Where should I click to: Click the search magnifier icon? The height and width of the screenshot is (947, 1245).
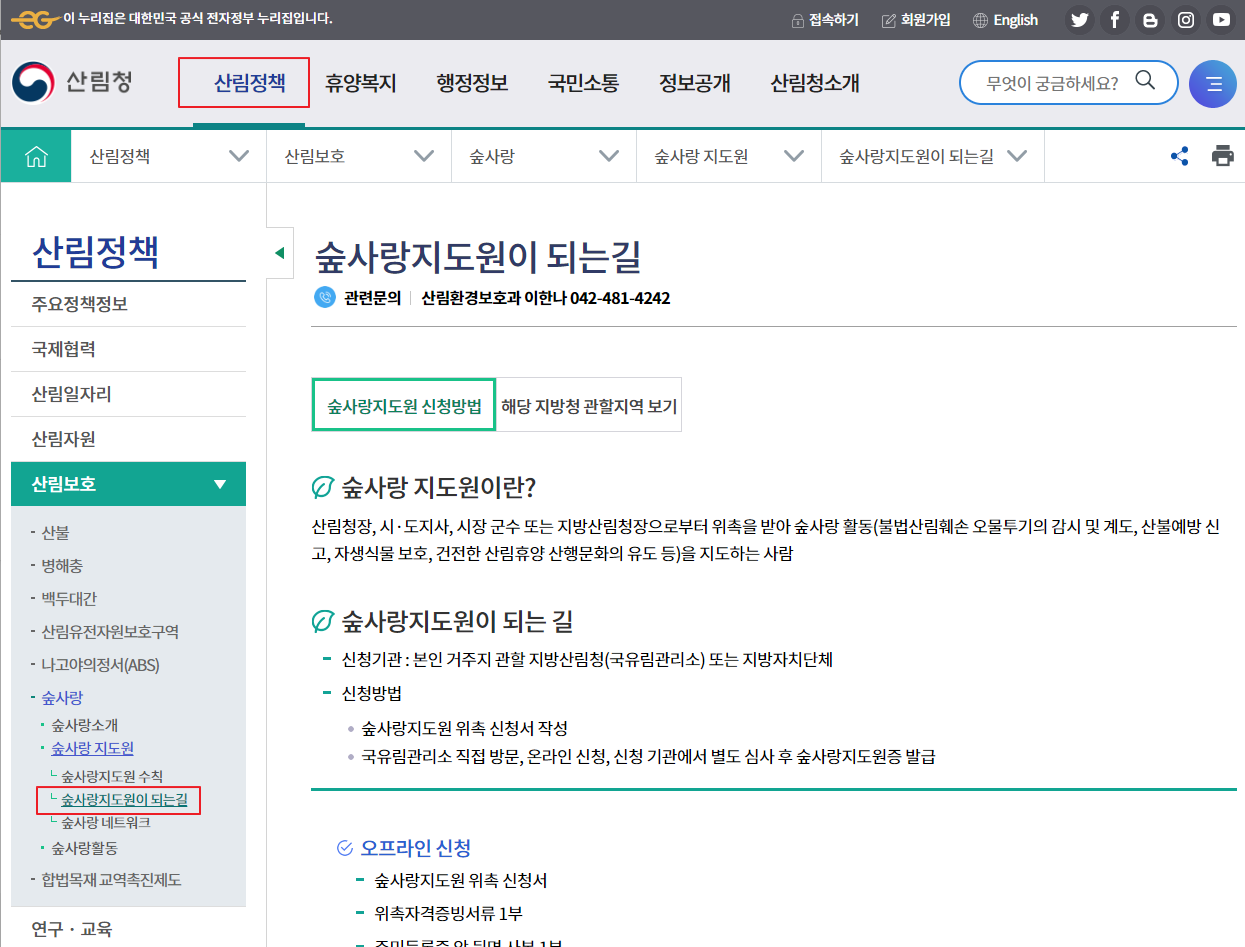[x=1146, y=82]
